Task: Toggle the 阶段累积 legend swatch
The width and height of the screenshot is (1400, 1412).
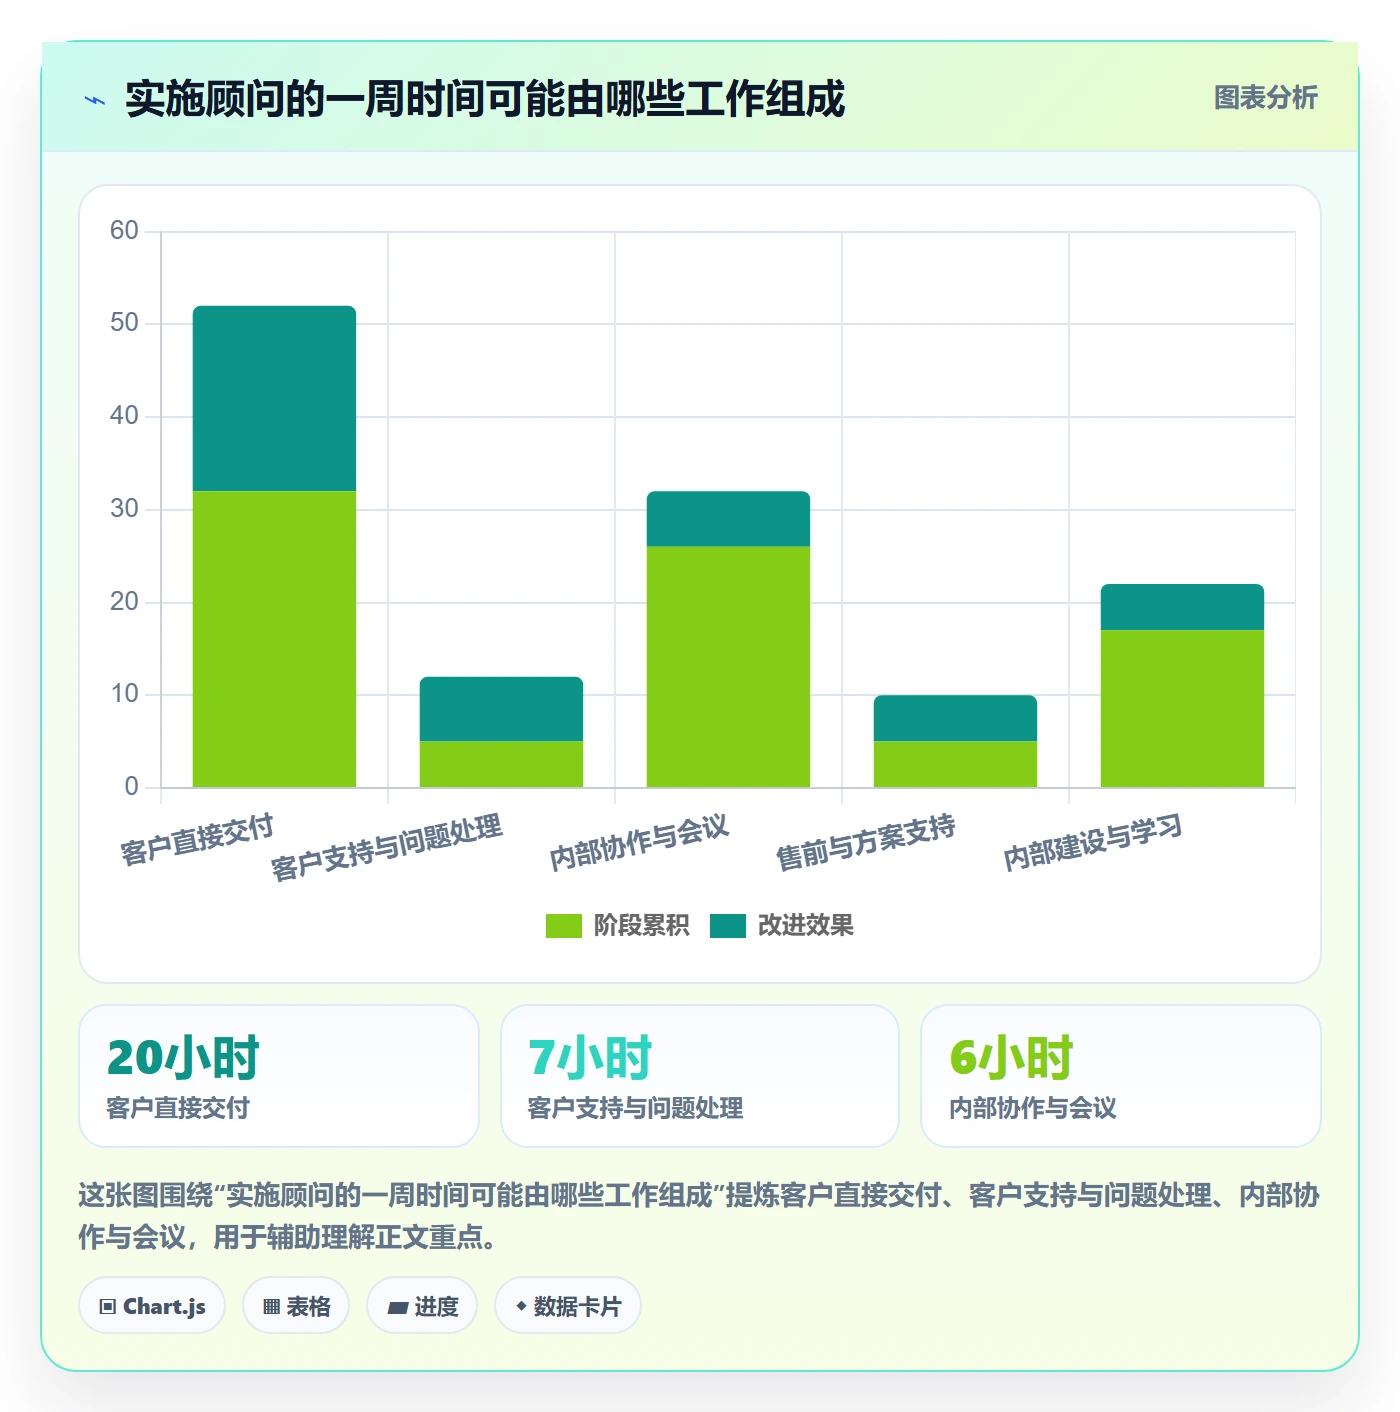Action: click(x=563, y=926)
